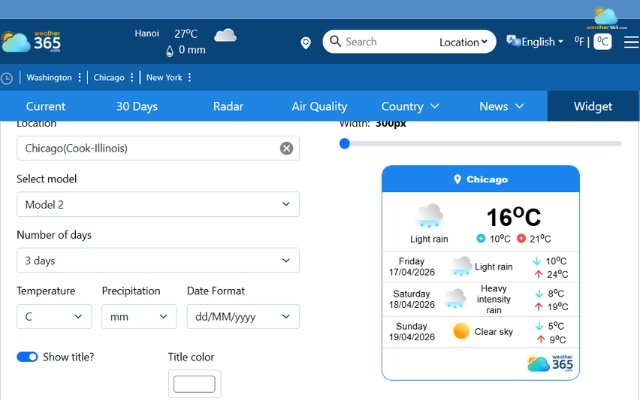
Task: Click the location pin icon beside search
Action: (305, 42)
